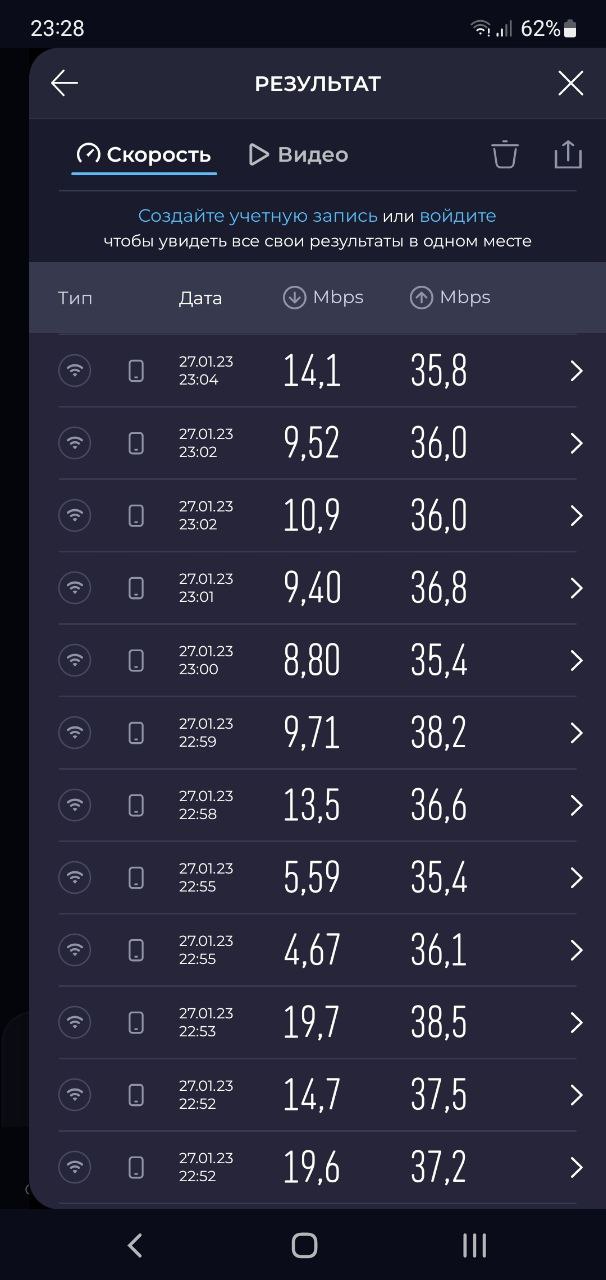
Task: Tap the войдите link
Action: click(x=457, y=216)
